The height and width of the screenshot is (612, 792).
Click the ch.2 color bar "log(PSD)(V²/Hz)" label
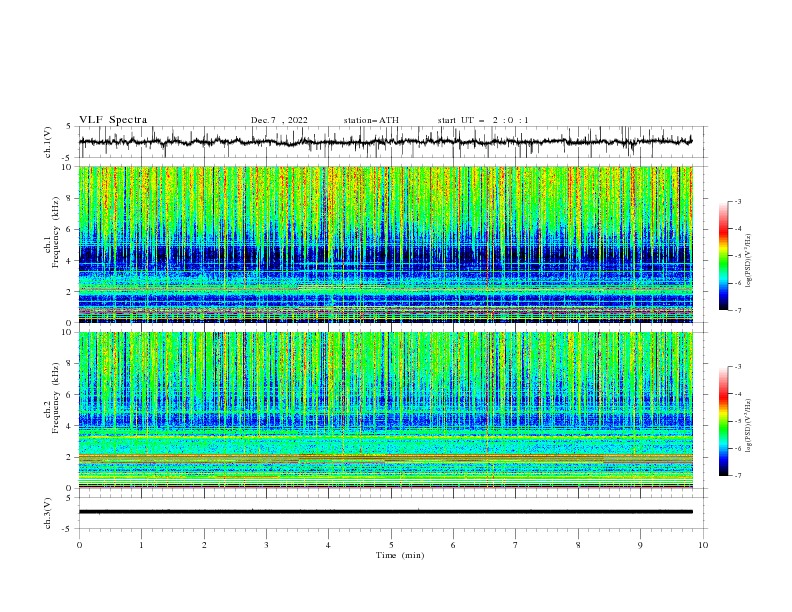click(x=749, y=426)
